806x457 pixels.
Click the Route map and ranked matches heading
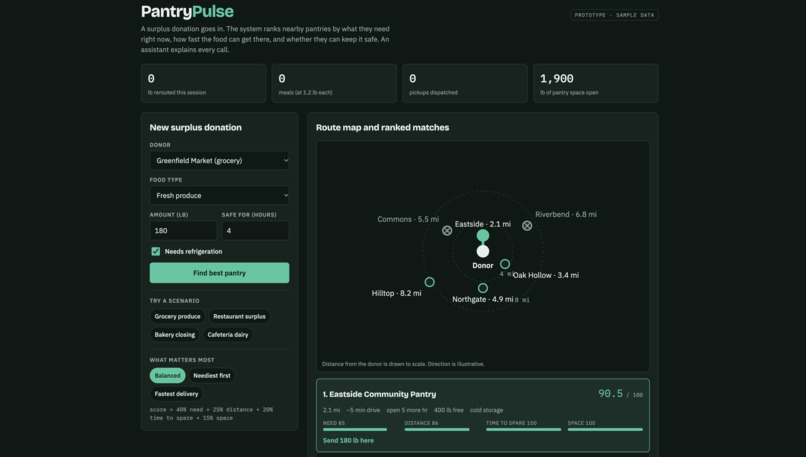pyautogui.click(x=382, y=127)
